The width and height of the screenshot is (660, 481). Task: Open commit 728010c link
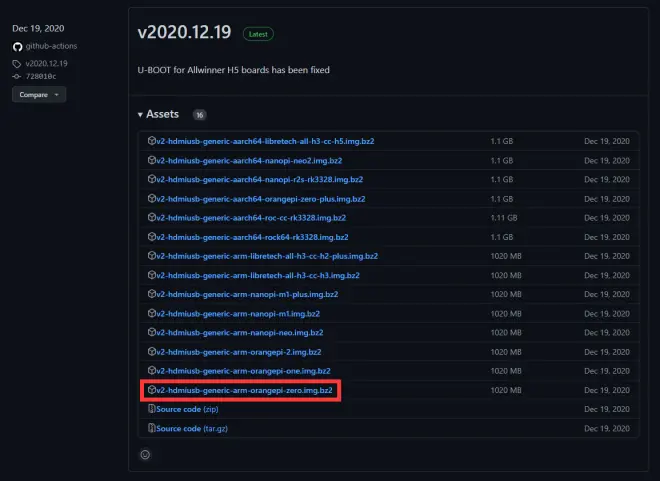pyautogui.click(x=41, y=76)
